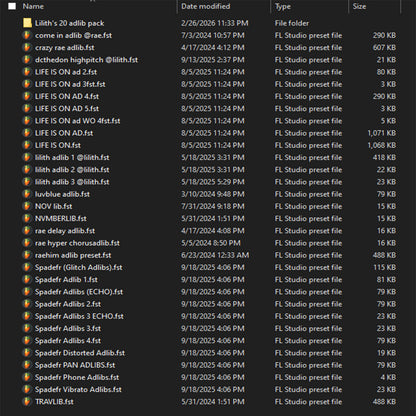The height and width of the screenshot is (416, 416).
Task: Click date 7/3/2024 10:57 PM
Action: click(213, 35)
